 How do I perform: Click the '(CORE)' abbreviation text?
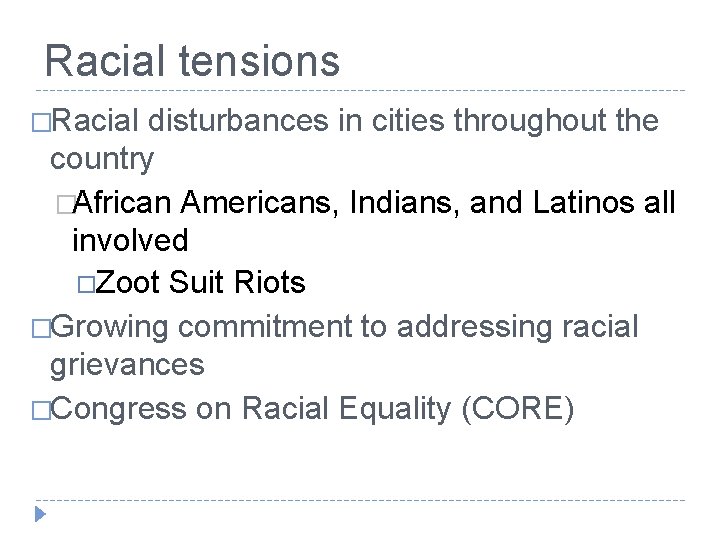pyautogui.click(x=518, y=408)
